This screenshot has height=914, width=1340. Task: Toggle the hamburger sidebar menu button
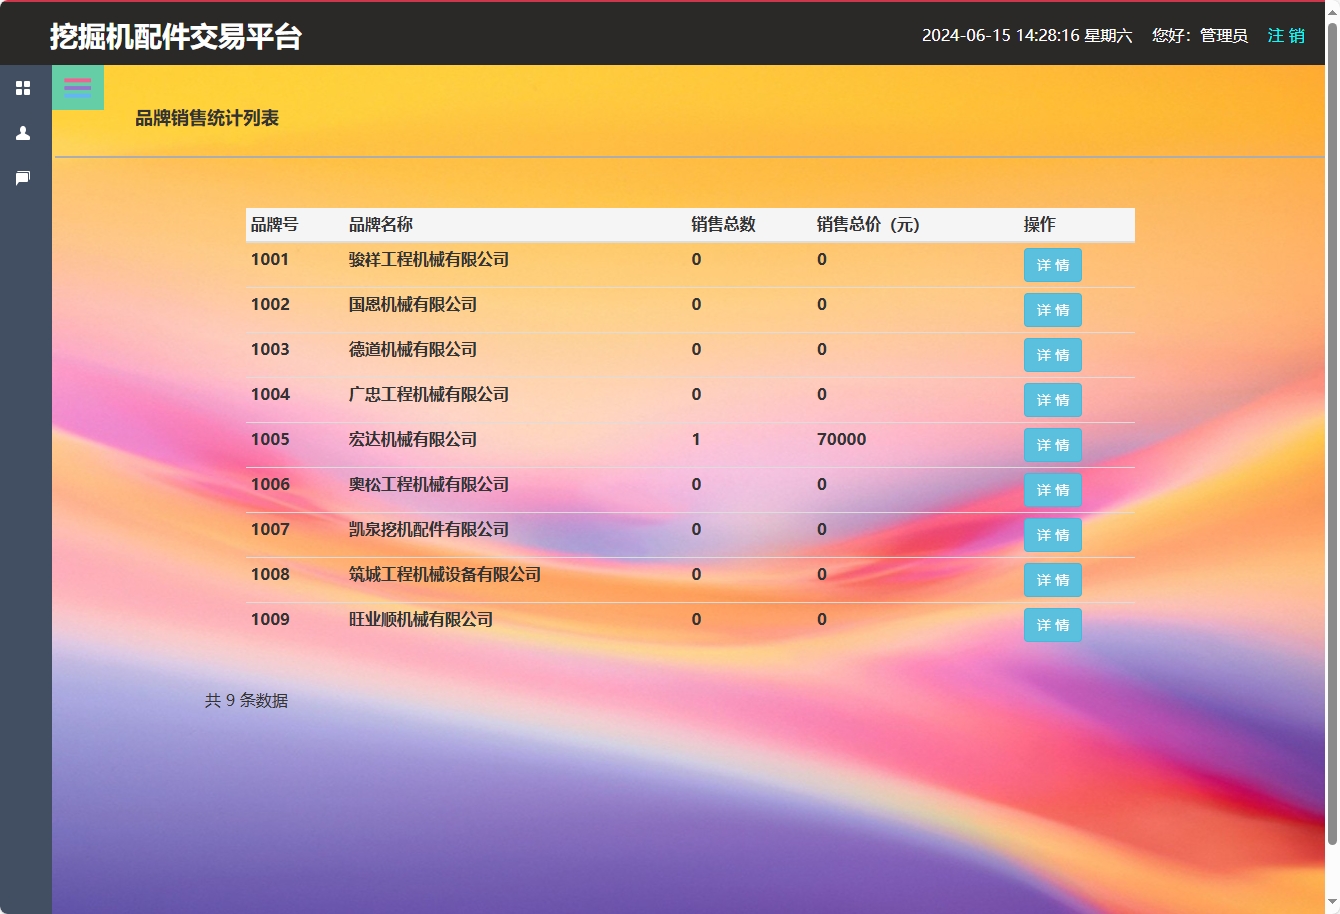click(x=78, y=85)
